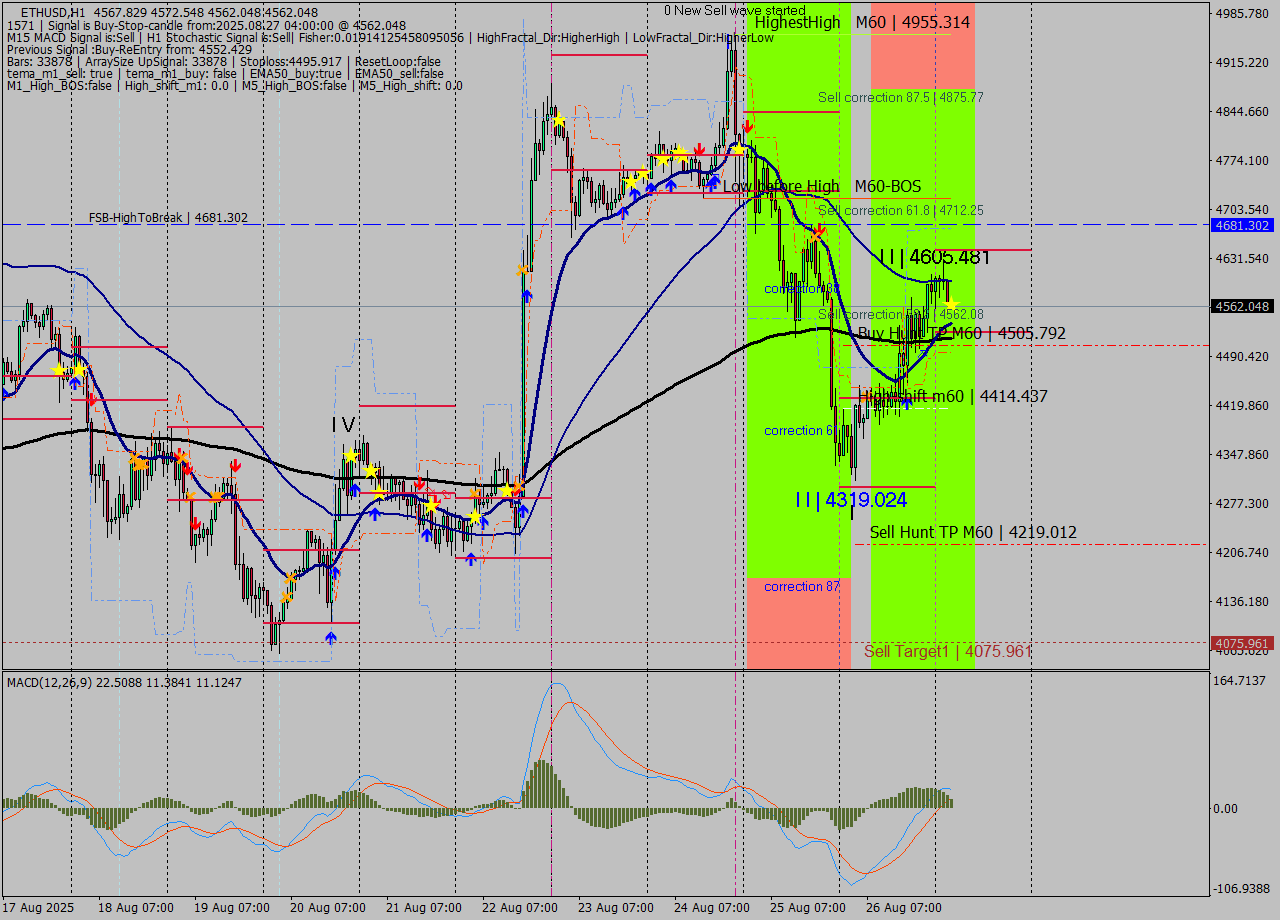Click the 22 Aug 07:00 date on time axis
The image size is (1280, 920).
[522, 908]
